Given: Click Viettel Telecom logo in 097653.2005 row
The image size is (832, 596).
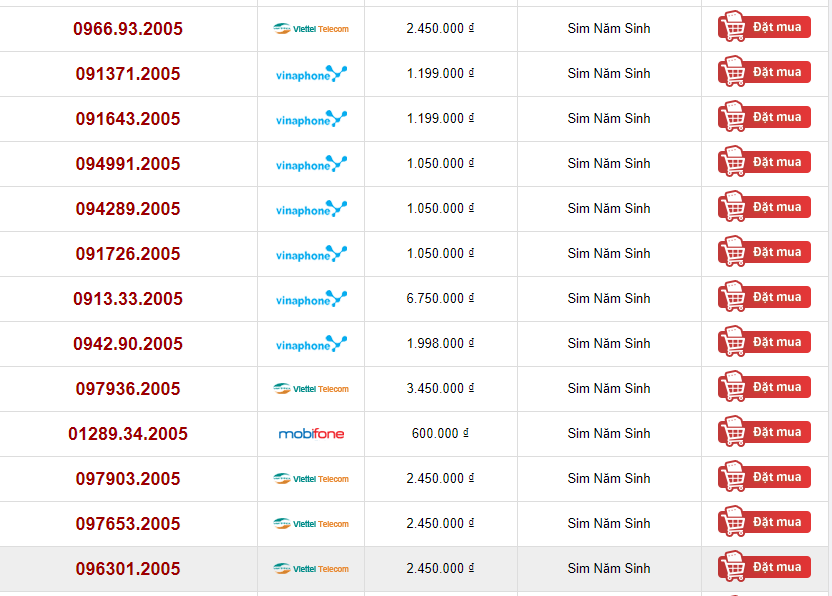Looking at the screenshot, I should [311, 524].
